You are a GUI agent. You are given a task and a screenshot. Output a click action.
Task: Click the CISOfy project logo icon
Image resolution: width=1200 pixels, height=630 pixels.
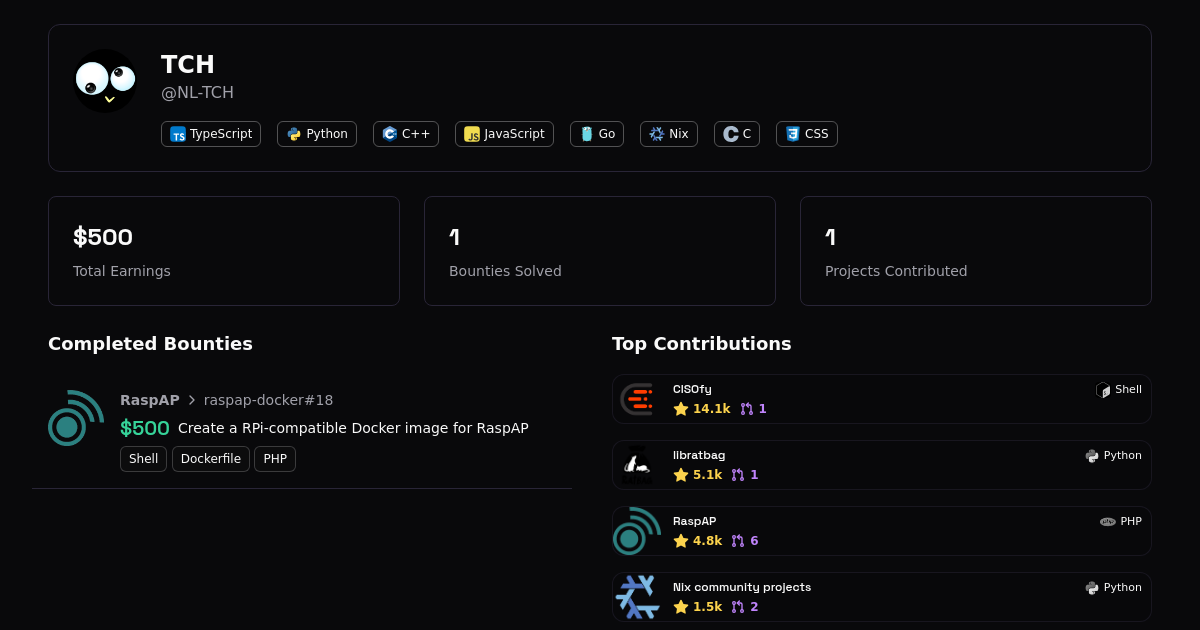[x=637, y=399]
